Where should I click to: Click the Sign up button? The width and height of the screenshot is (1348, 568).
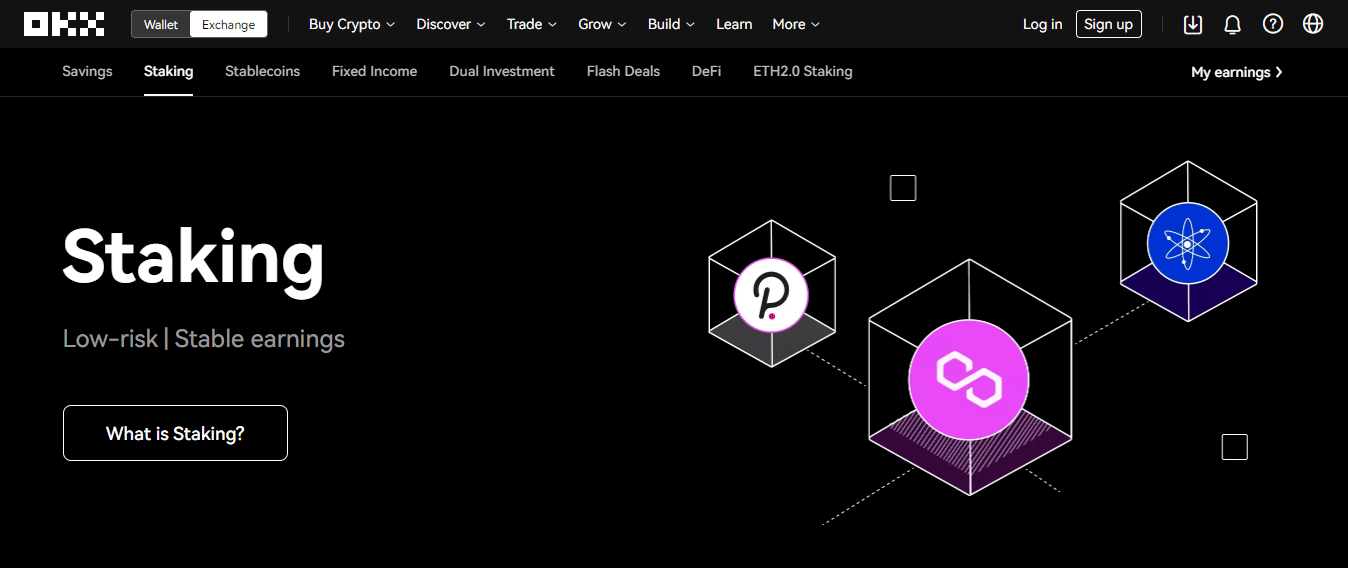tap(1108, 24)
